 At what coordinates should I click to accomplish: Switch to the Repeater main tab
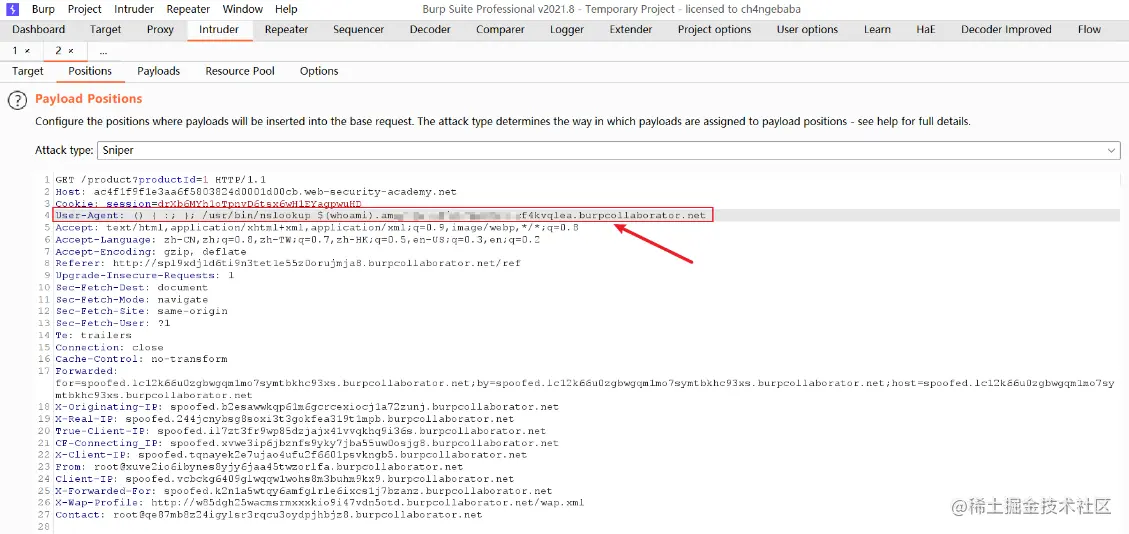[286, 30]
